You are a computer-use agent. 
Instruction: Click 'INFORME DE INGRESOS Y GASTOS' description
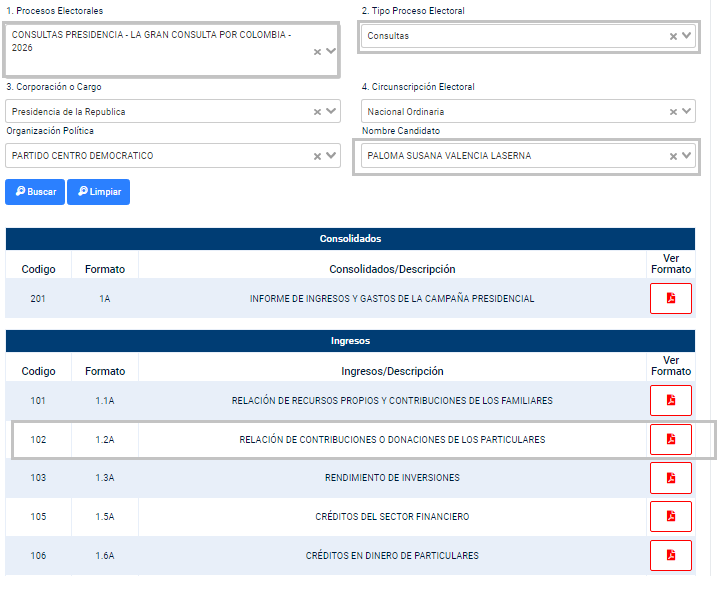(x=392, y=299)
